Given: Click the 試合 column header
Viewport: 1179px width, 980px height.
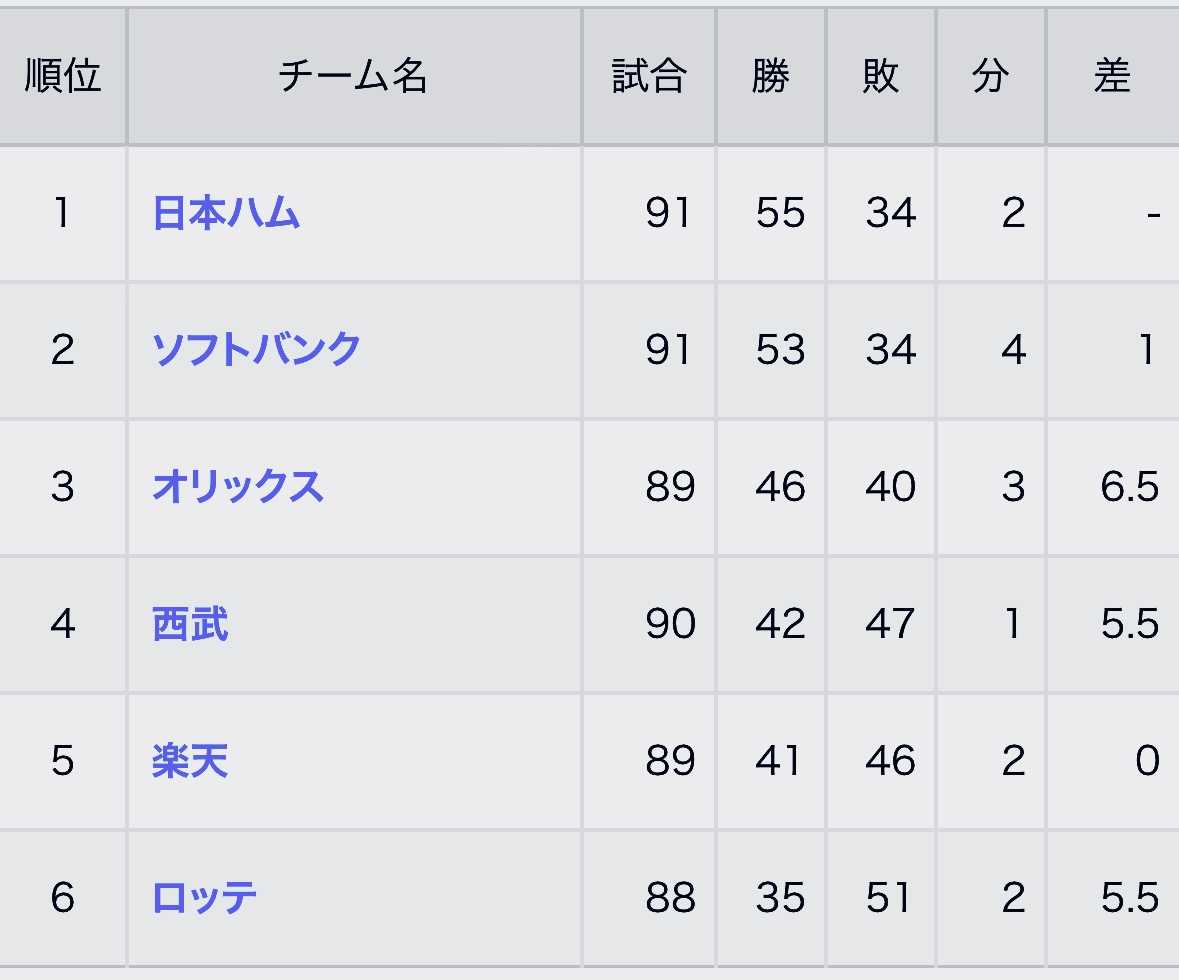Looking at the screenshot, I should click(x=649, y=76).
